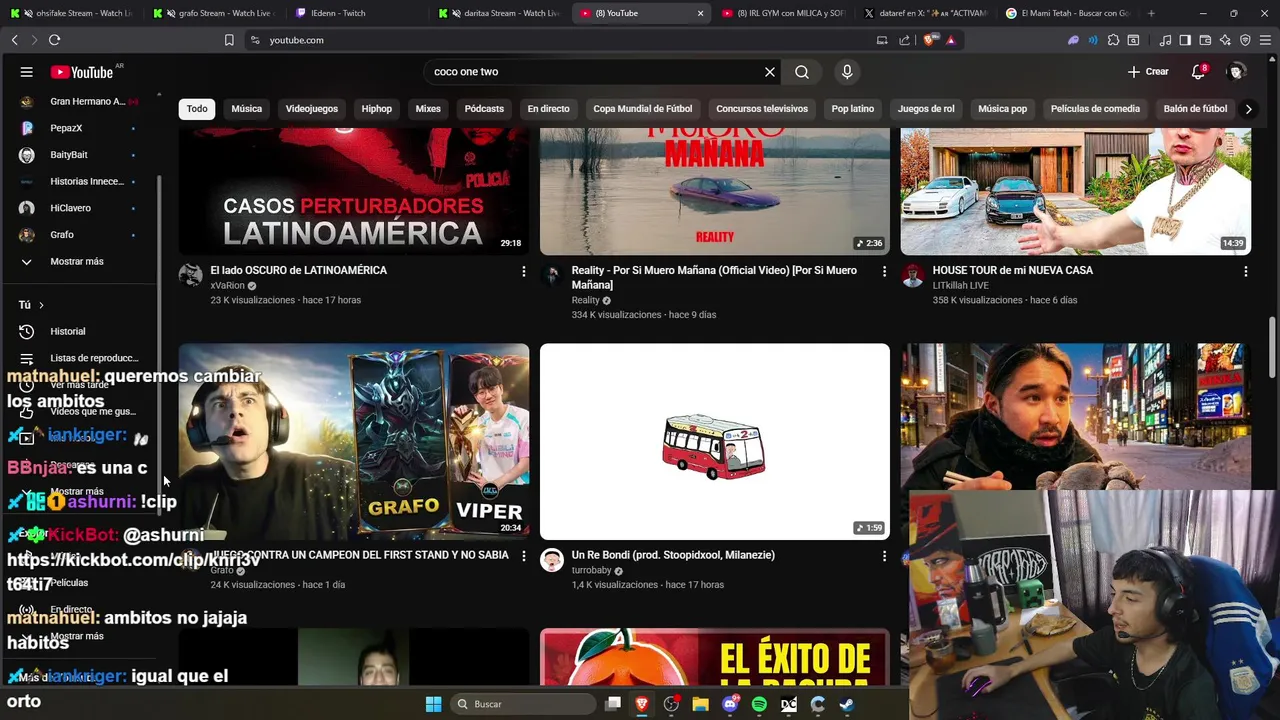Open the video titled HOUSE TOUR de mi NUEVA CASA
The height and width of the screenshot is (720, 1280).
(1012, 270)
